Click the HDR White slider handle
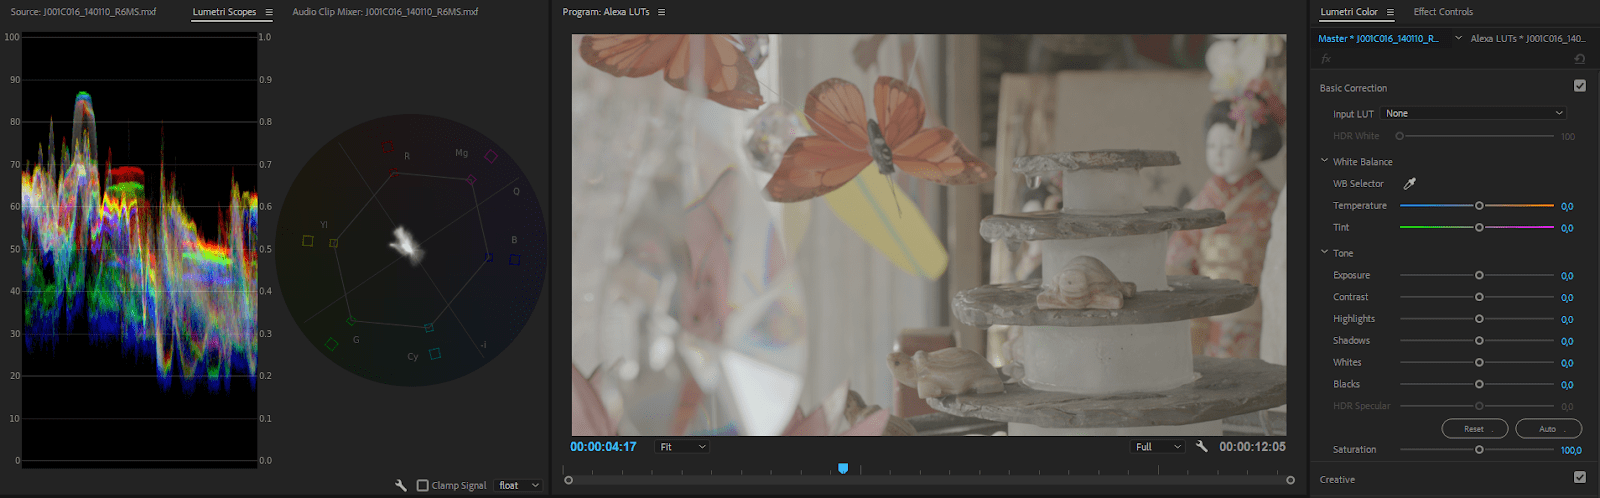Viewport: 1600px width, 498px height. (1399, 136)
